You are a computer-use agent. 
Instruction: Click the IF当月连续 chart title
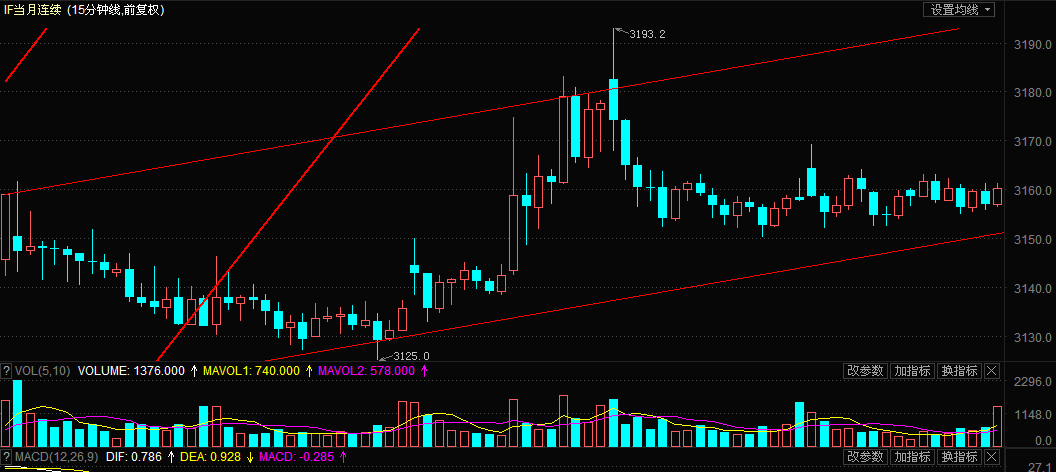tap(34, 9)
